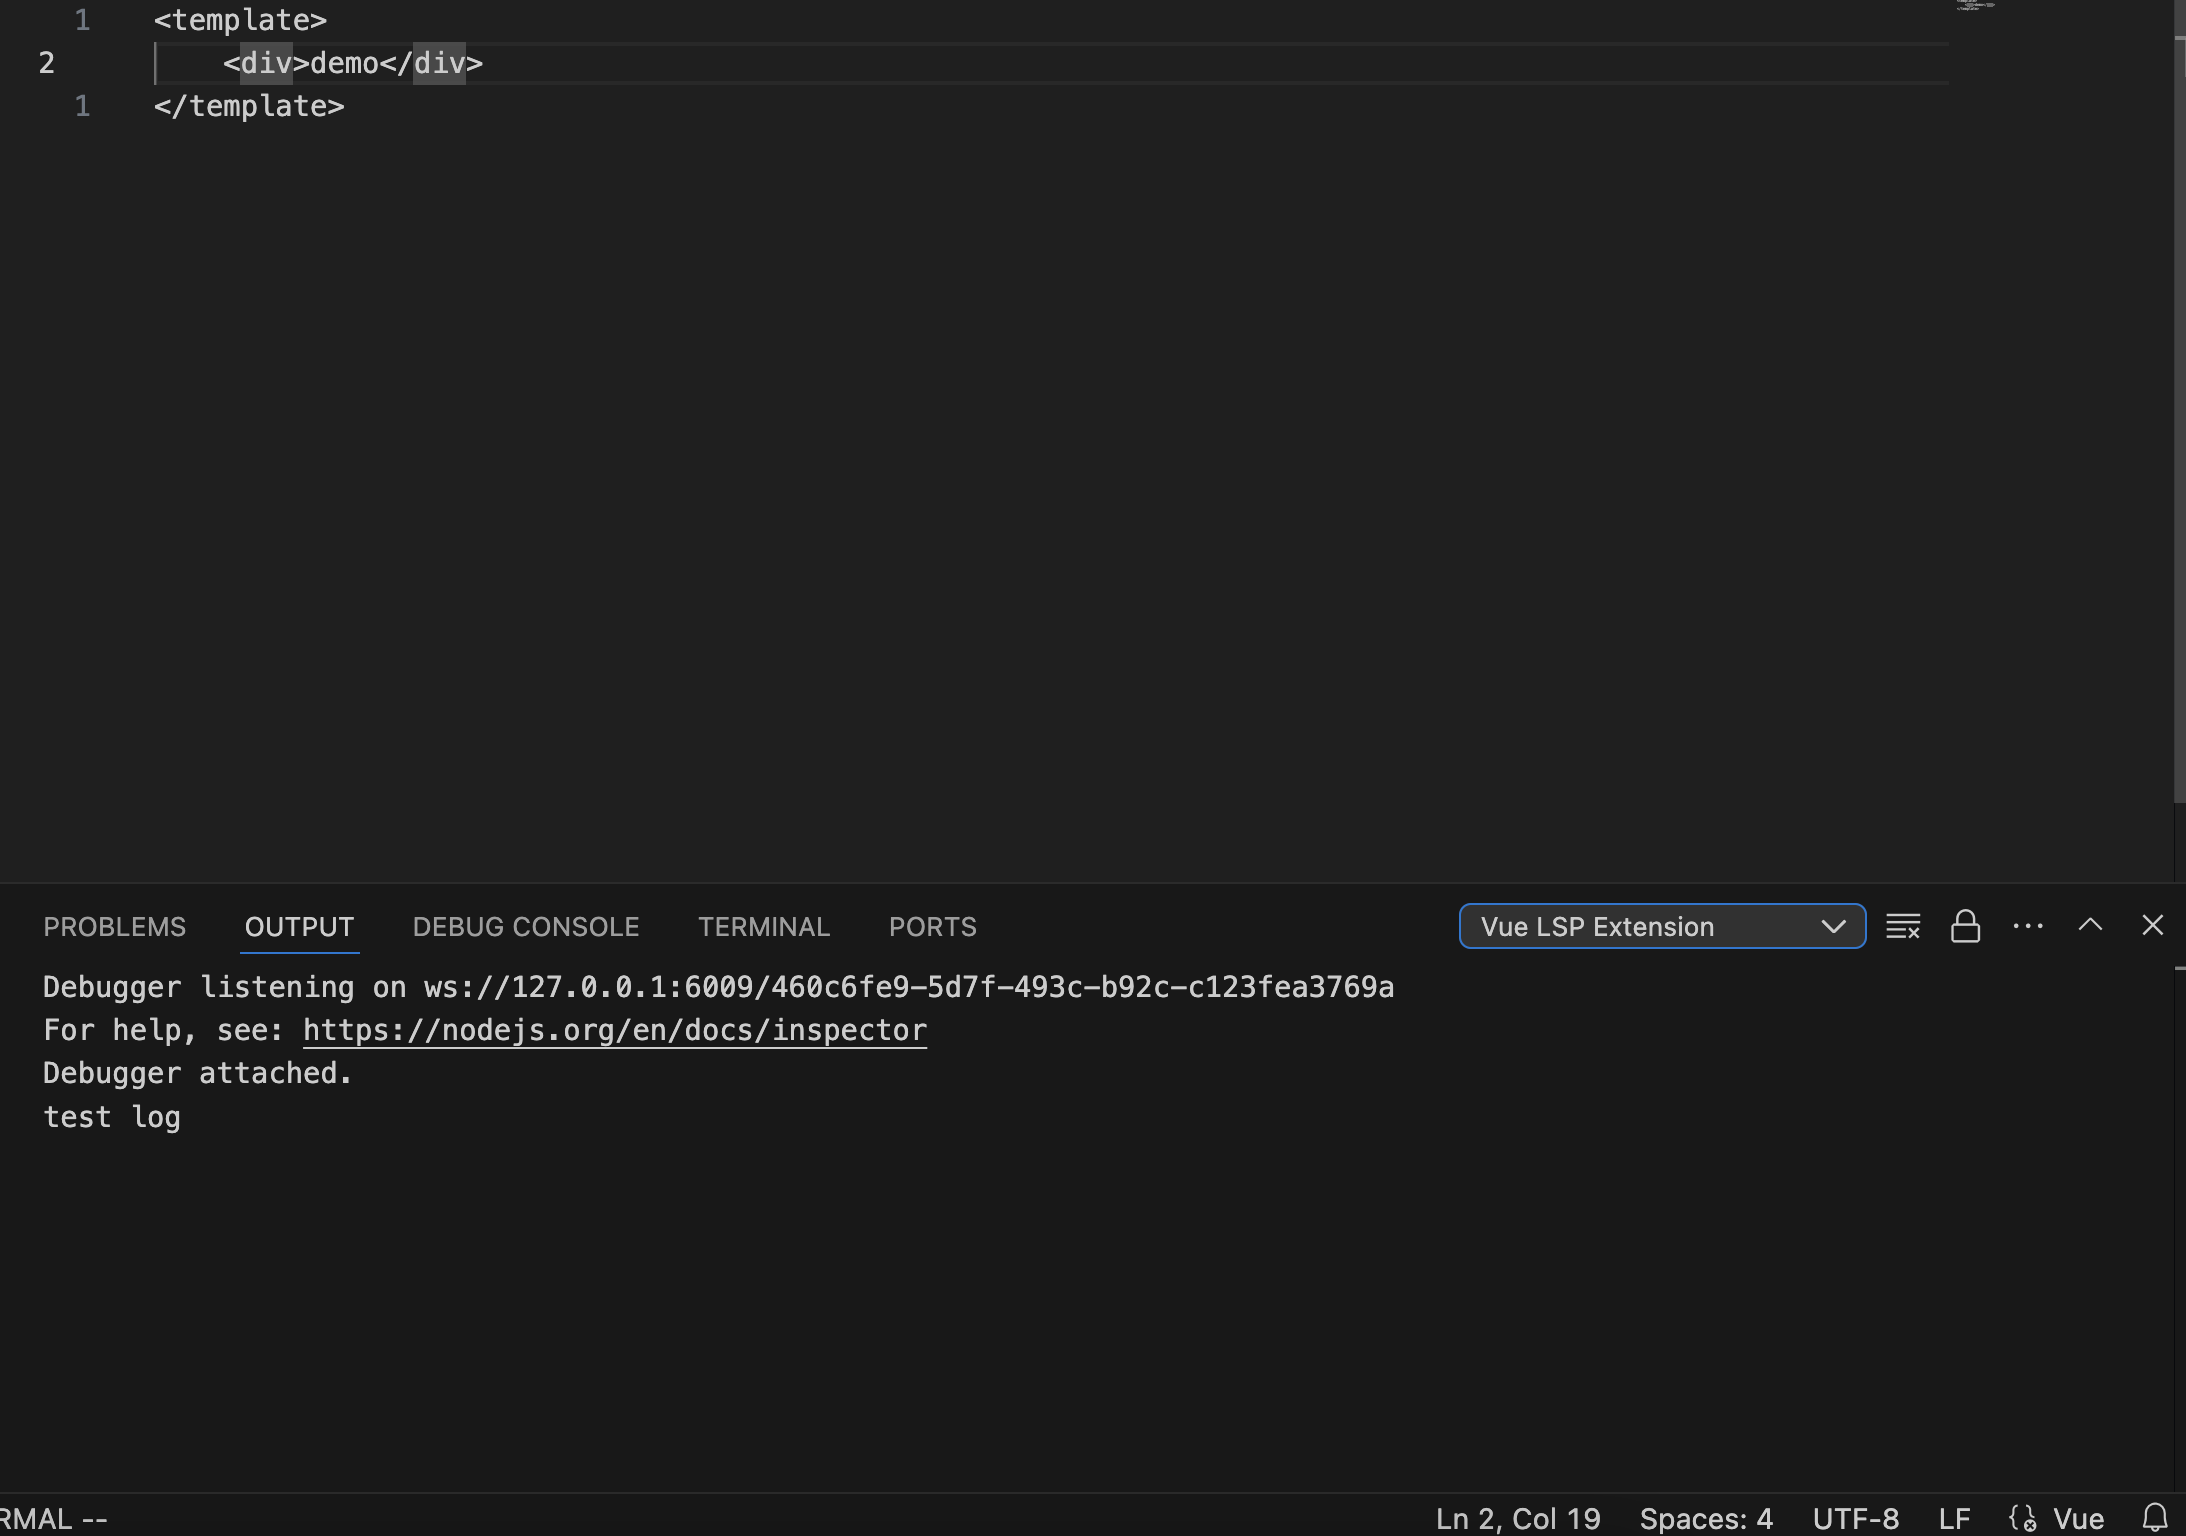This screenshot has width=2186, height=1536.
Task: Close the bottom panel
Action: coord(2153,926)
